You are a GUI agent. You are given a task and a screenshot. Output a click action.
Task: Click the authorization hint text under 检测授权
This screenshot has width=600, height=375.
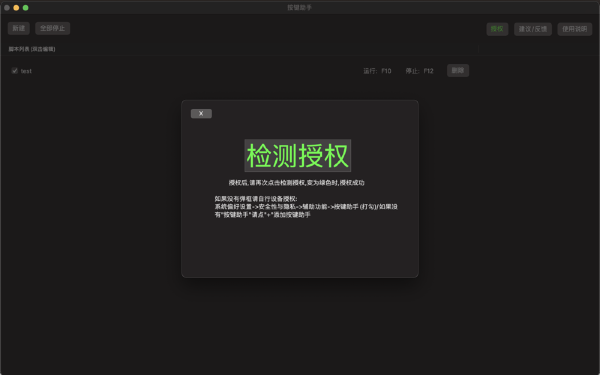(297, 183)
